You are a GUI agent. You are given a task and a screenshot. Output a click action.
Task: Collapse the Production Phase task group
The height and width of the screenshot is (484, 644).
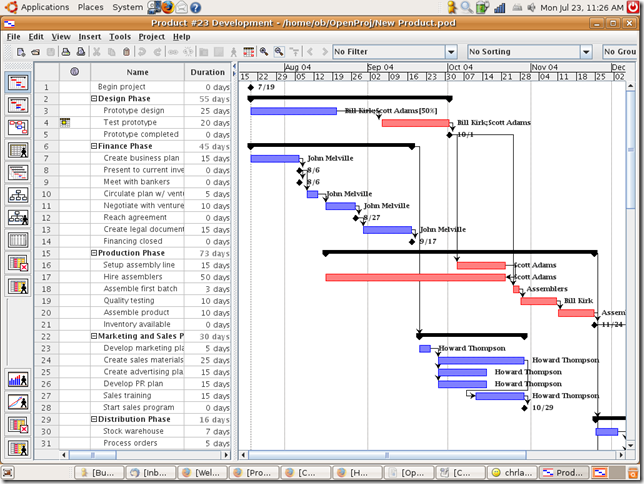[x=94, y=254]
